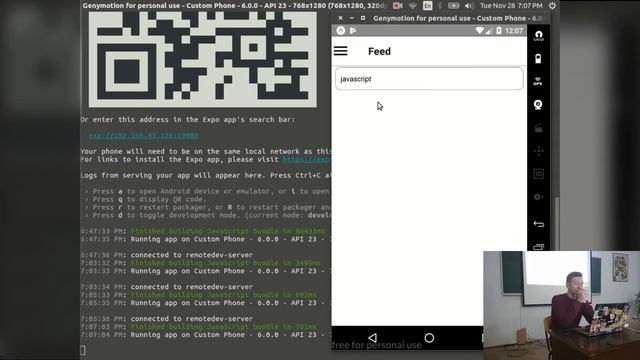
Task: Tap Android home circle button
Action: (429, 338)
